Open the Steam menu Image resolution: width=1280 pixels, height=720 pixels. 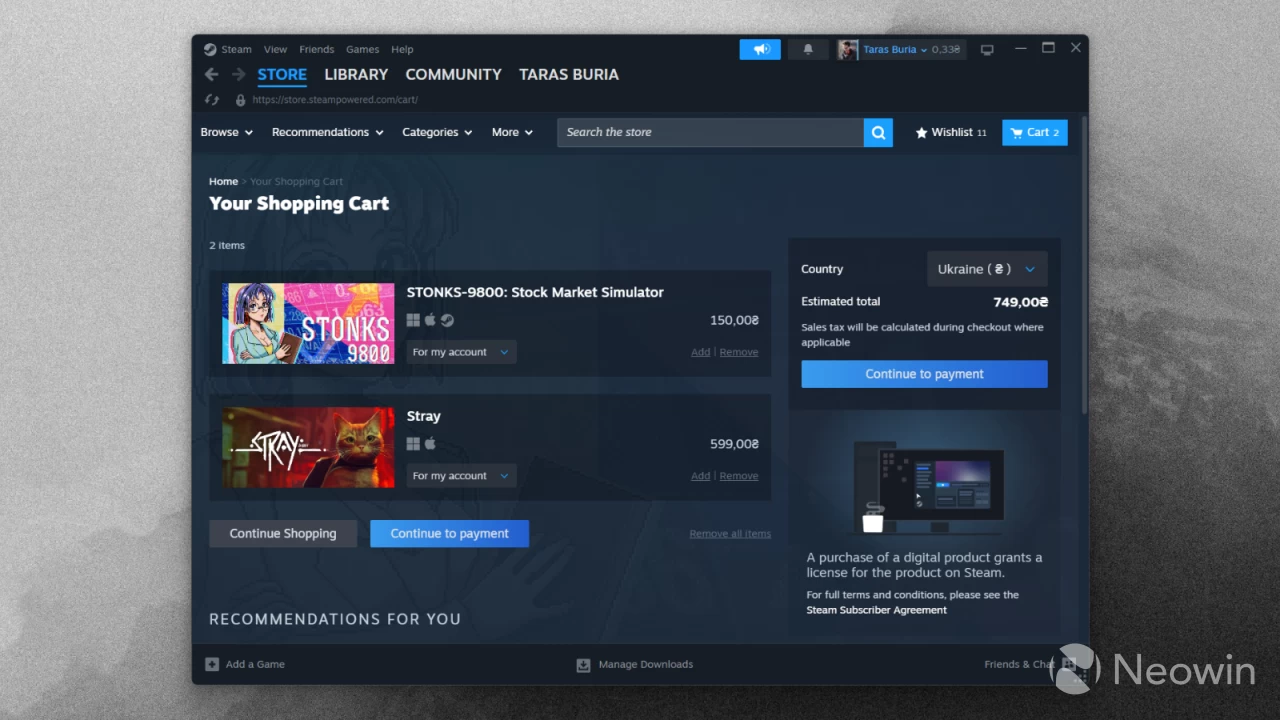[237, 49]
